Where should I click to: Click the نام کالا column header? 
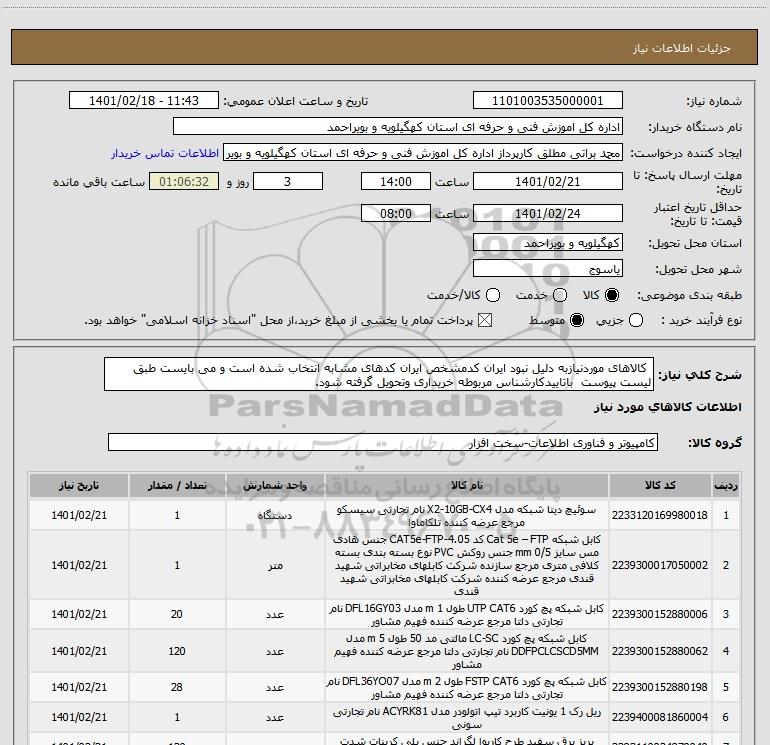467,486
